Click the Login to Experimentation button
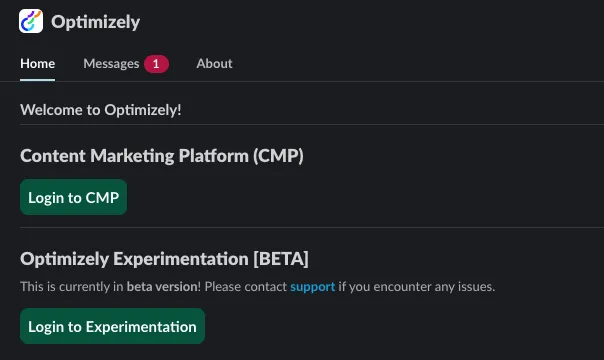Image resolution: width=604 pixels, height=360 pixels. click(x=112, y=326)
